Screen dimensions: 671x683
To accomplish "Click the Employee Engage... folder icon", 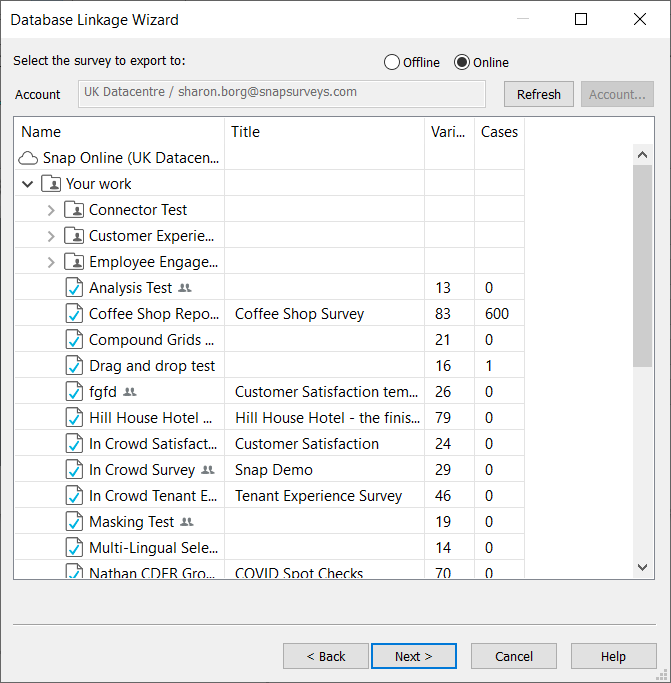I will click(74, 262).
